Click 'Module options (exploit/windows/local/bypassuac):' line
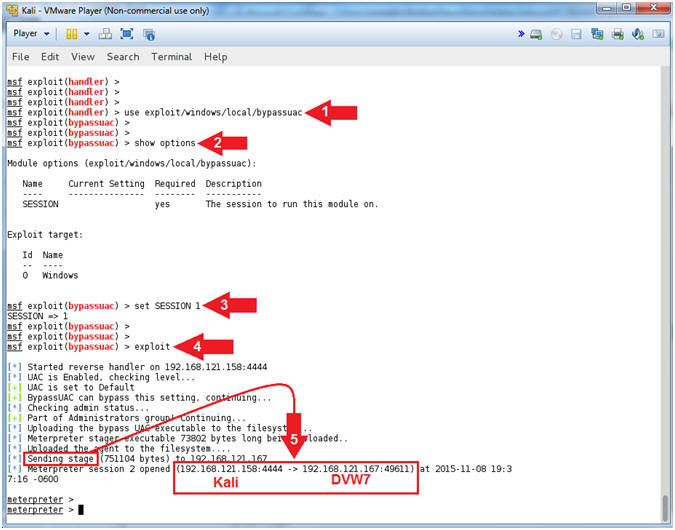Viewport: 675px width, 530px height. [132, 164]
